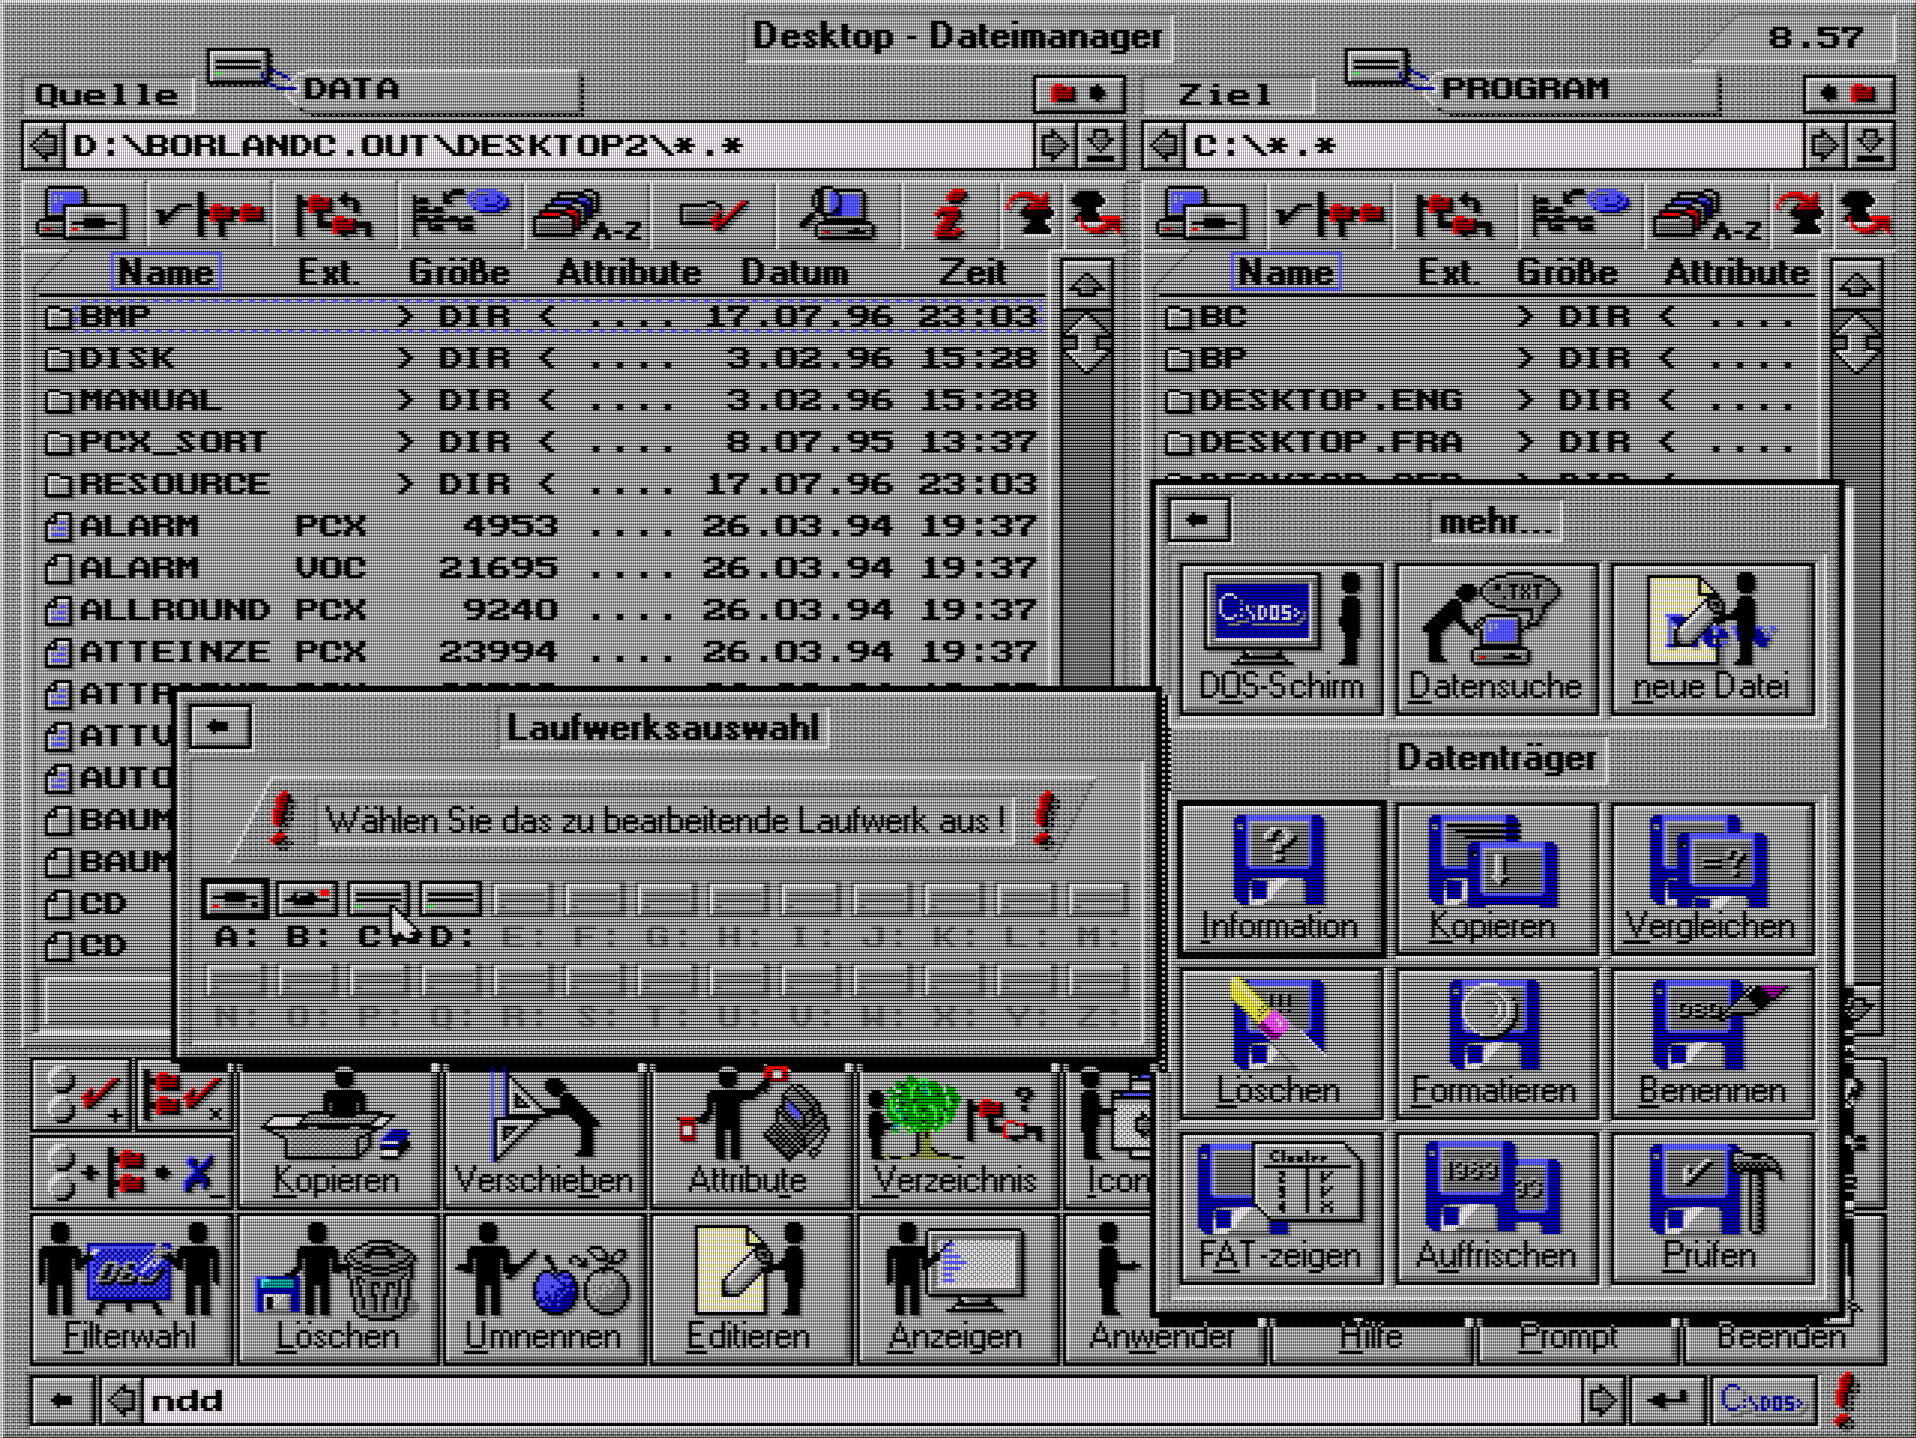1916x1438 pixels.
Task: Click the A-Z sort icon in source toolbar
Action: point(587,214)
